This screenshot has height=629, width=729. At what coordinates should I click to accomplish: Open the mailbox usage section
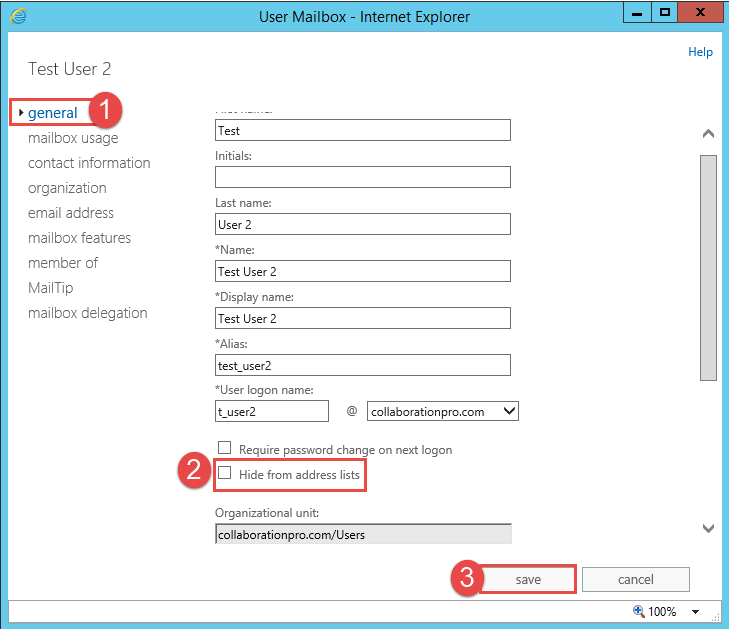pyautogui.click(x=73, y=138)
